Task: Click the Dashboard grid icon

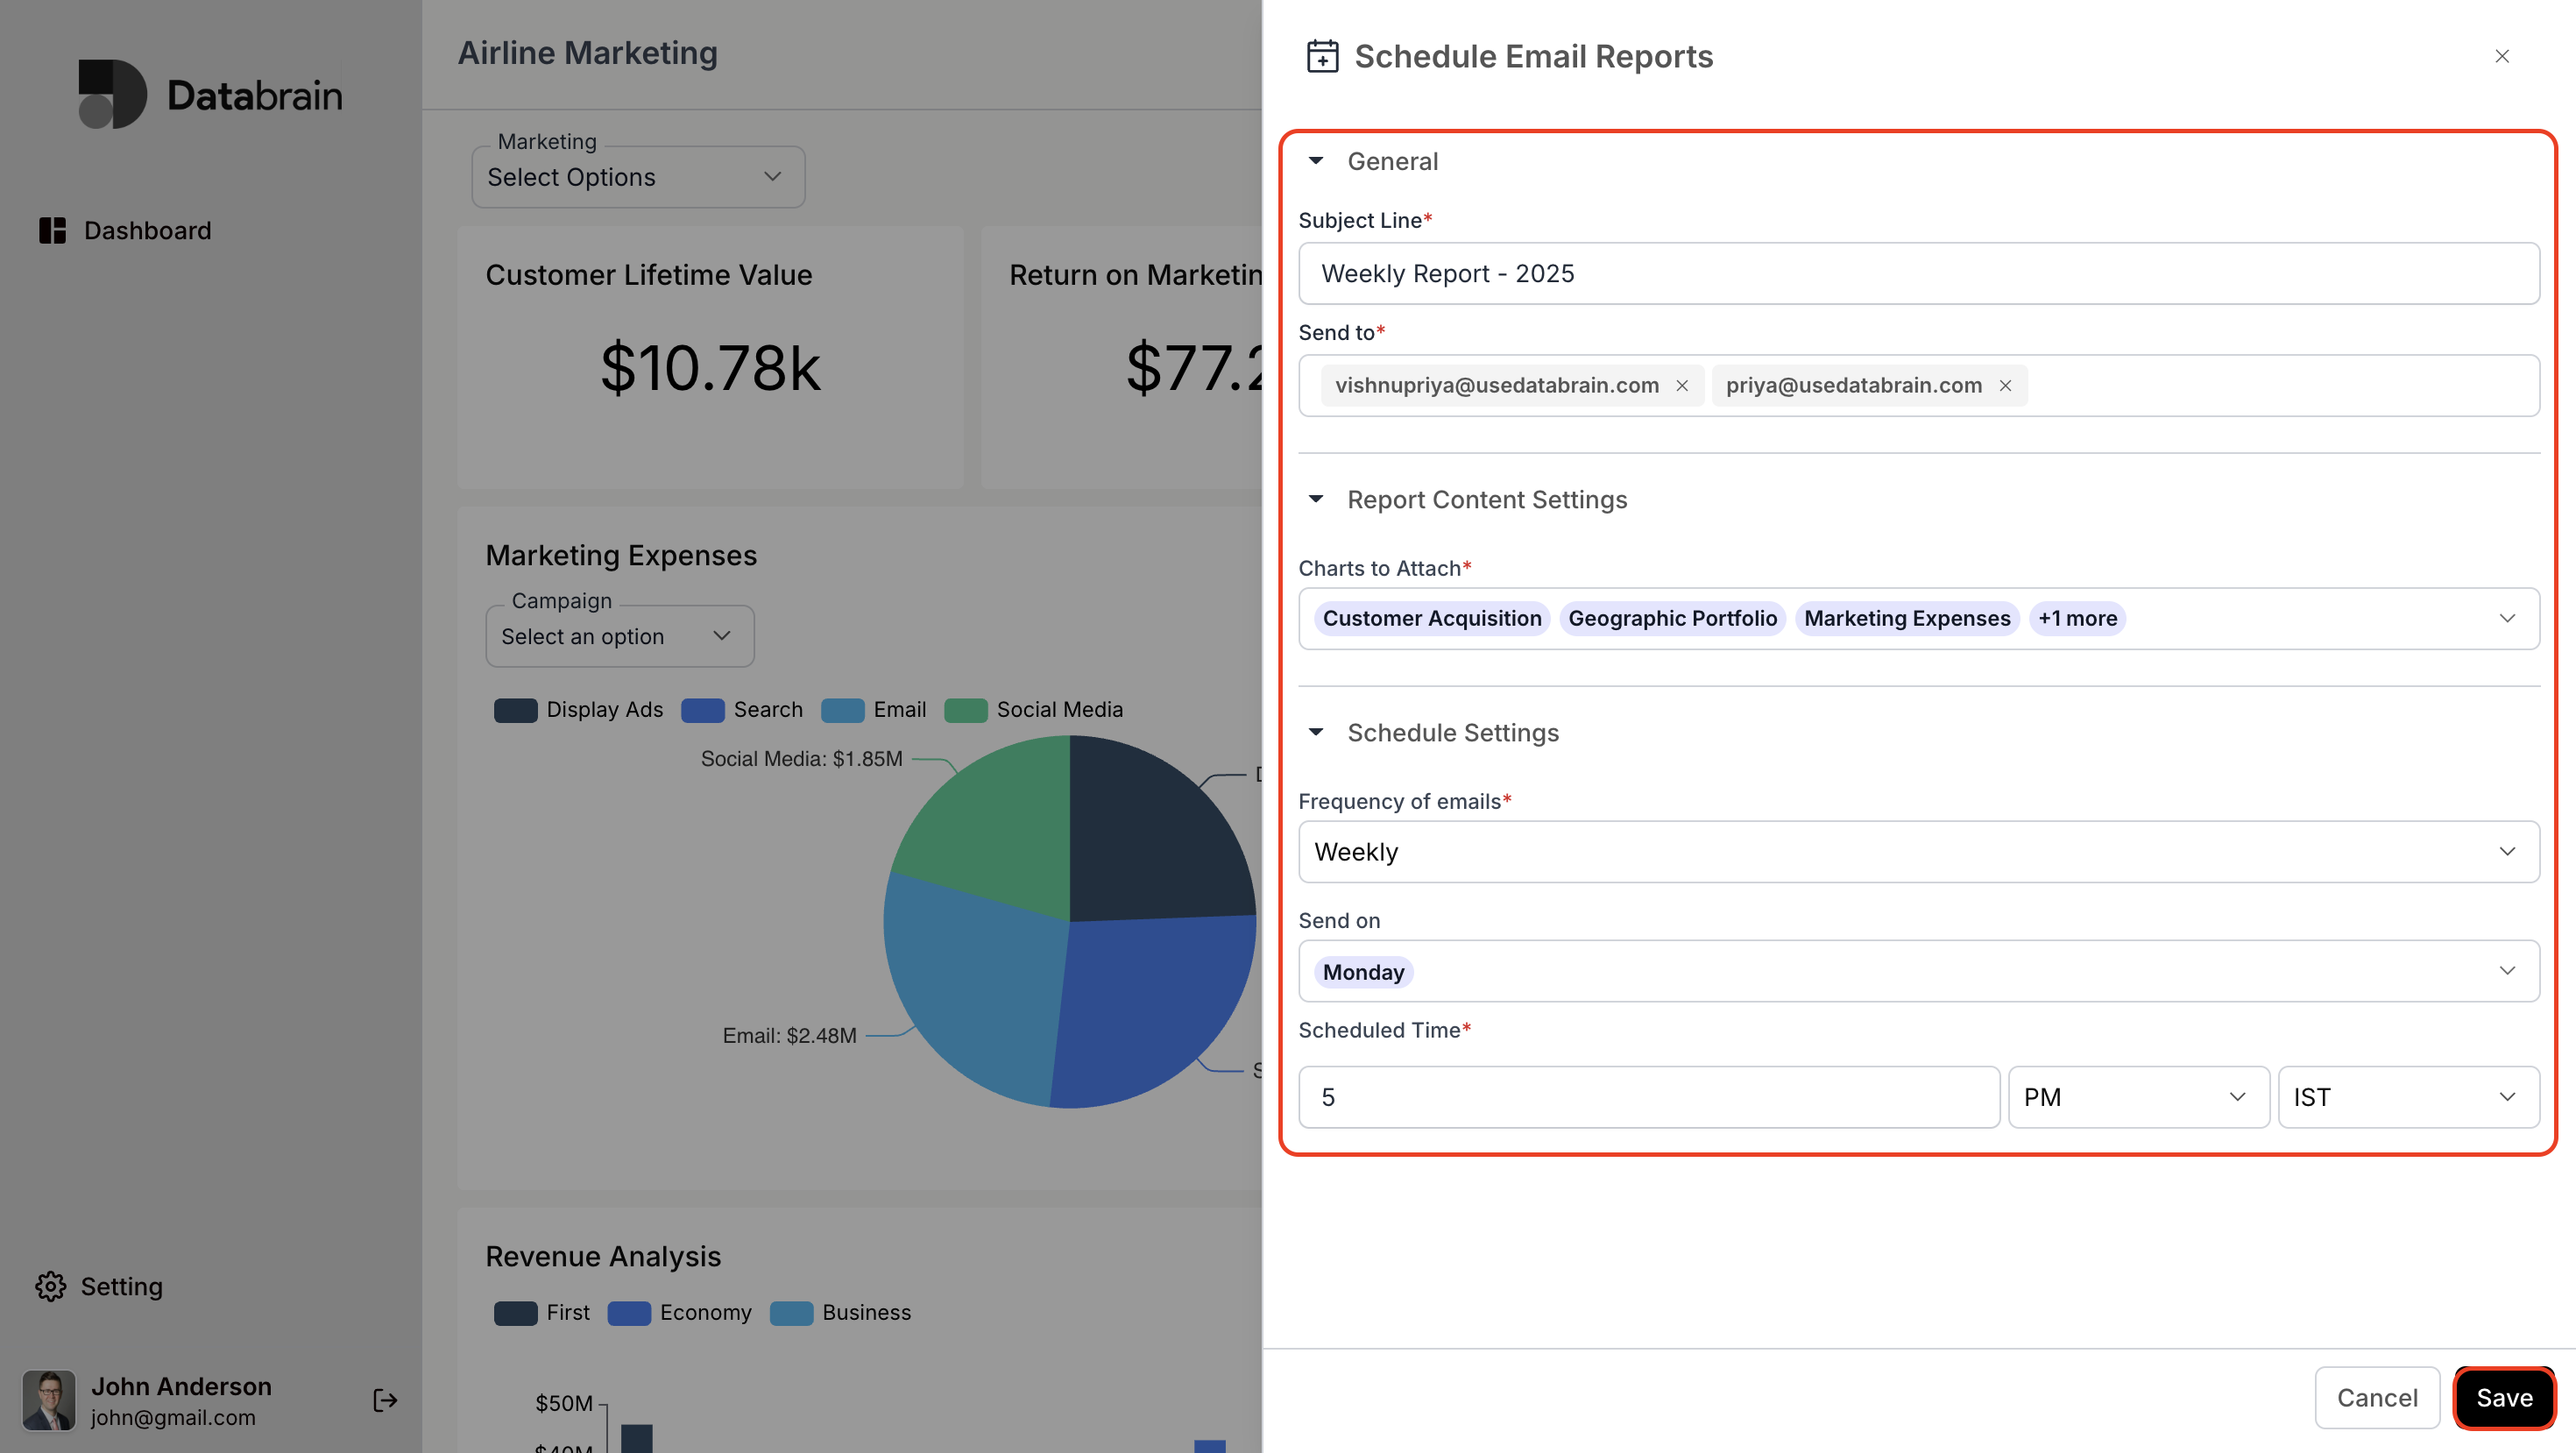Action: coord(52,230)
